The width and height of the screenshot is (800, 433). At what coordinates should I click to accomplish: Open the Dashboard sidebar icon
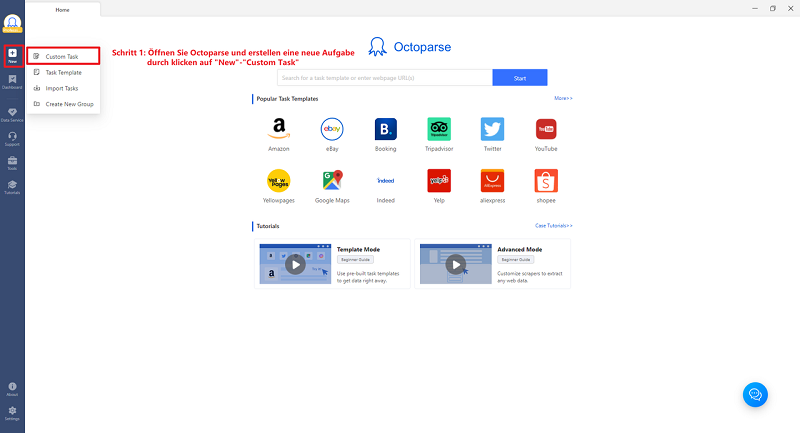point(12,82)
